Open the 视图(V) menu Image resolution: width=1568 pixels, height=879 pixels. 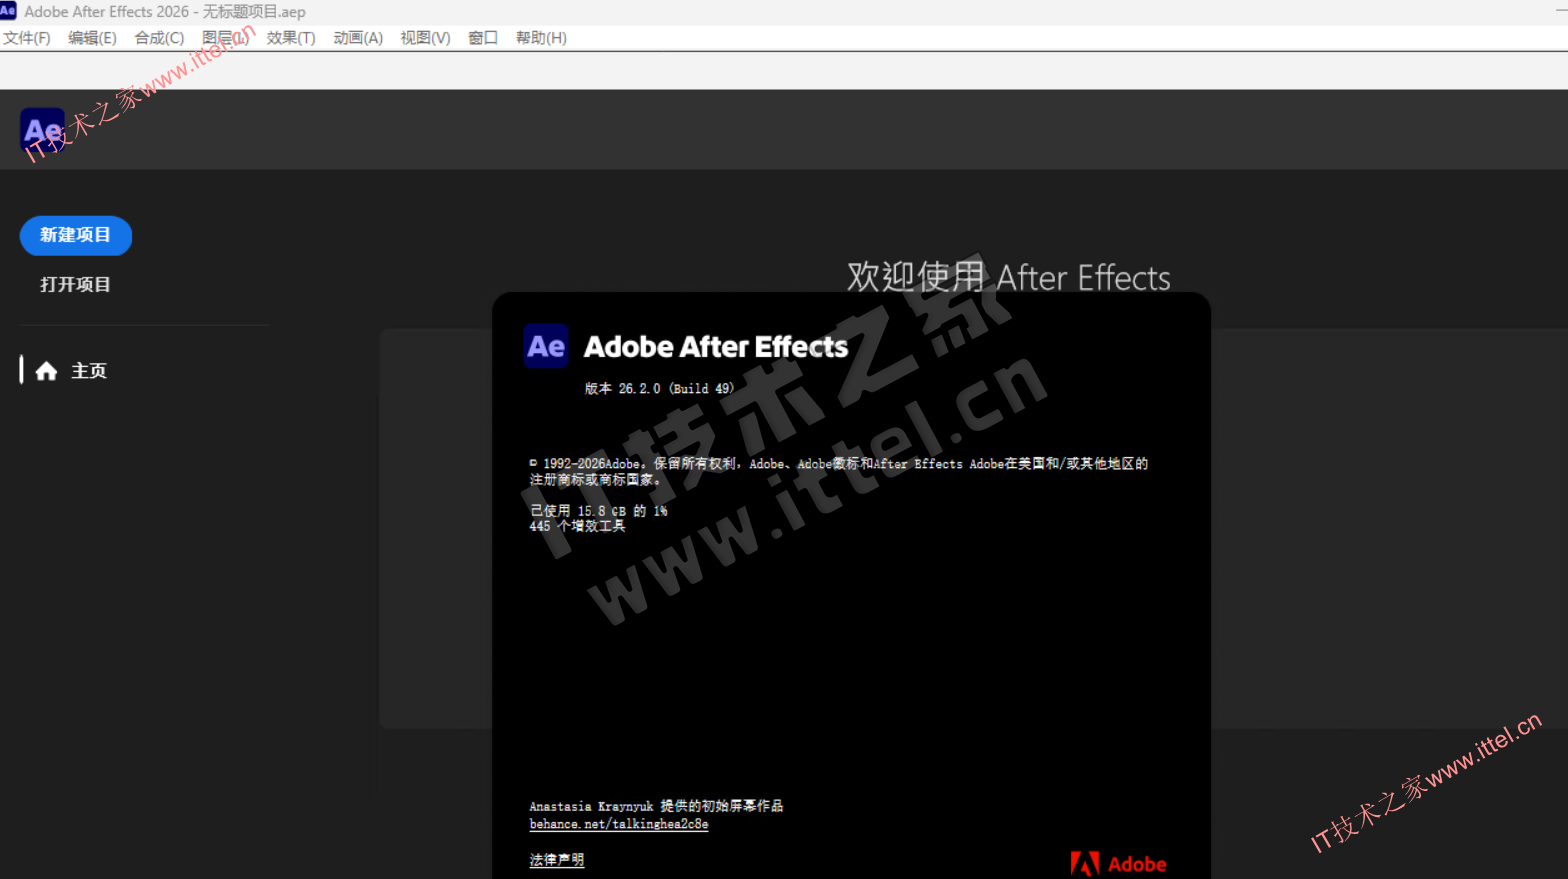(425, 38)
